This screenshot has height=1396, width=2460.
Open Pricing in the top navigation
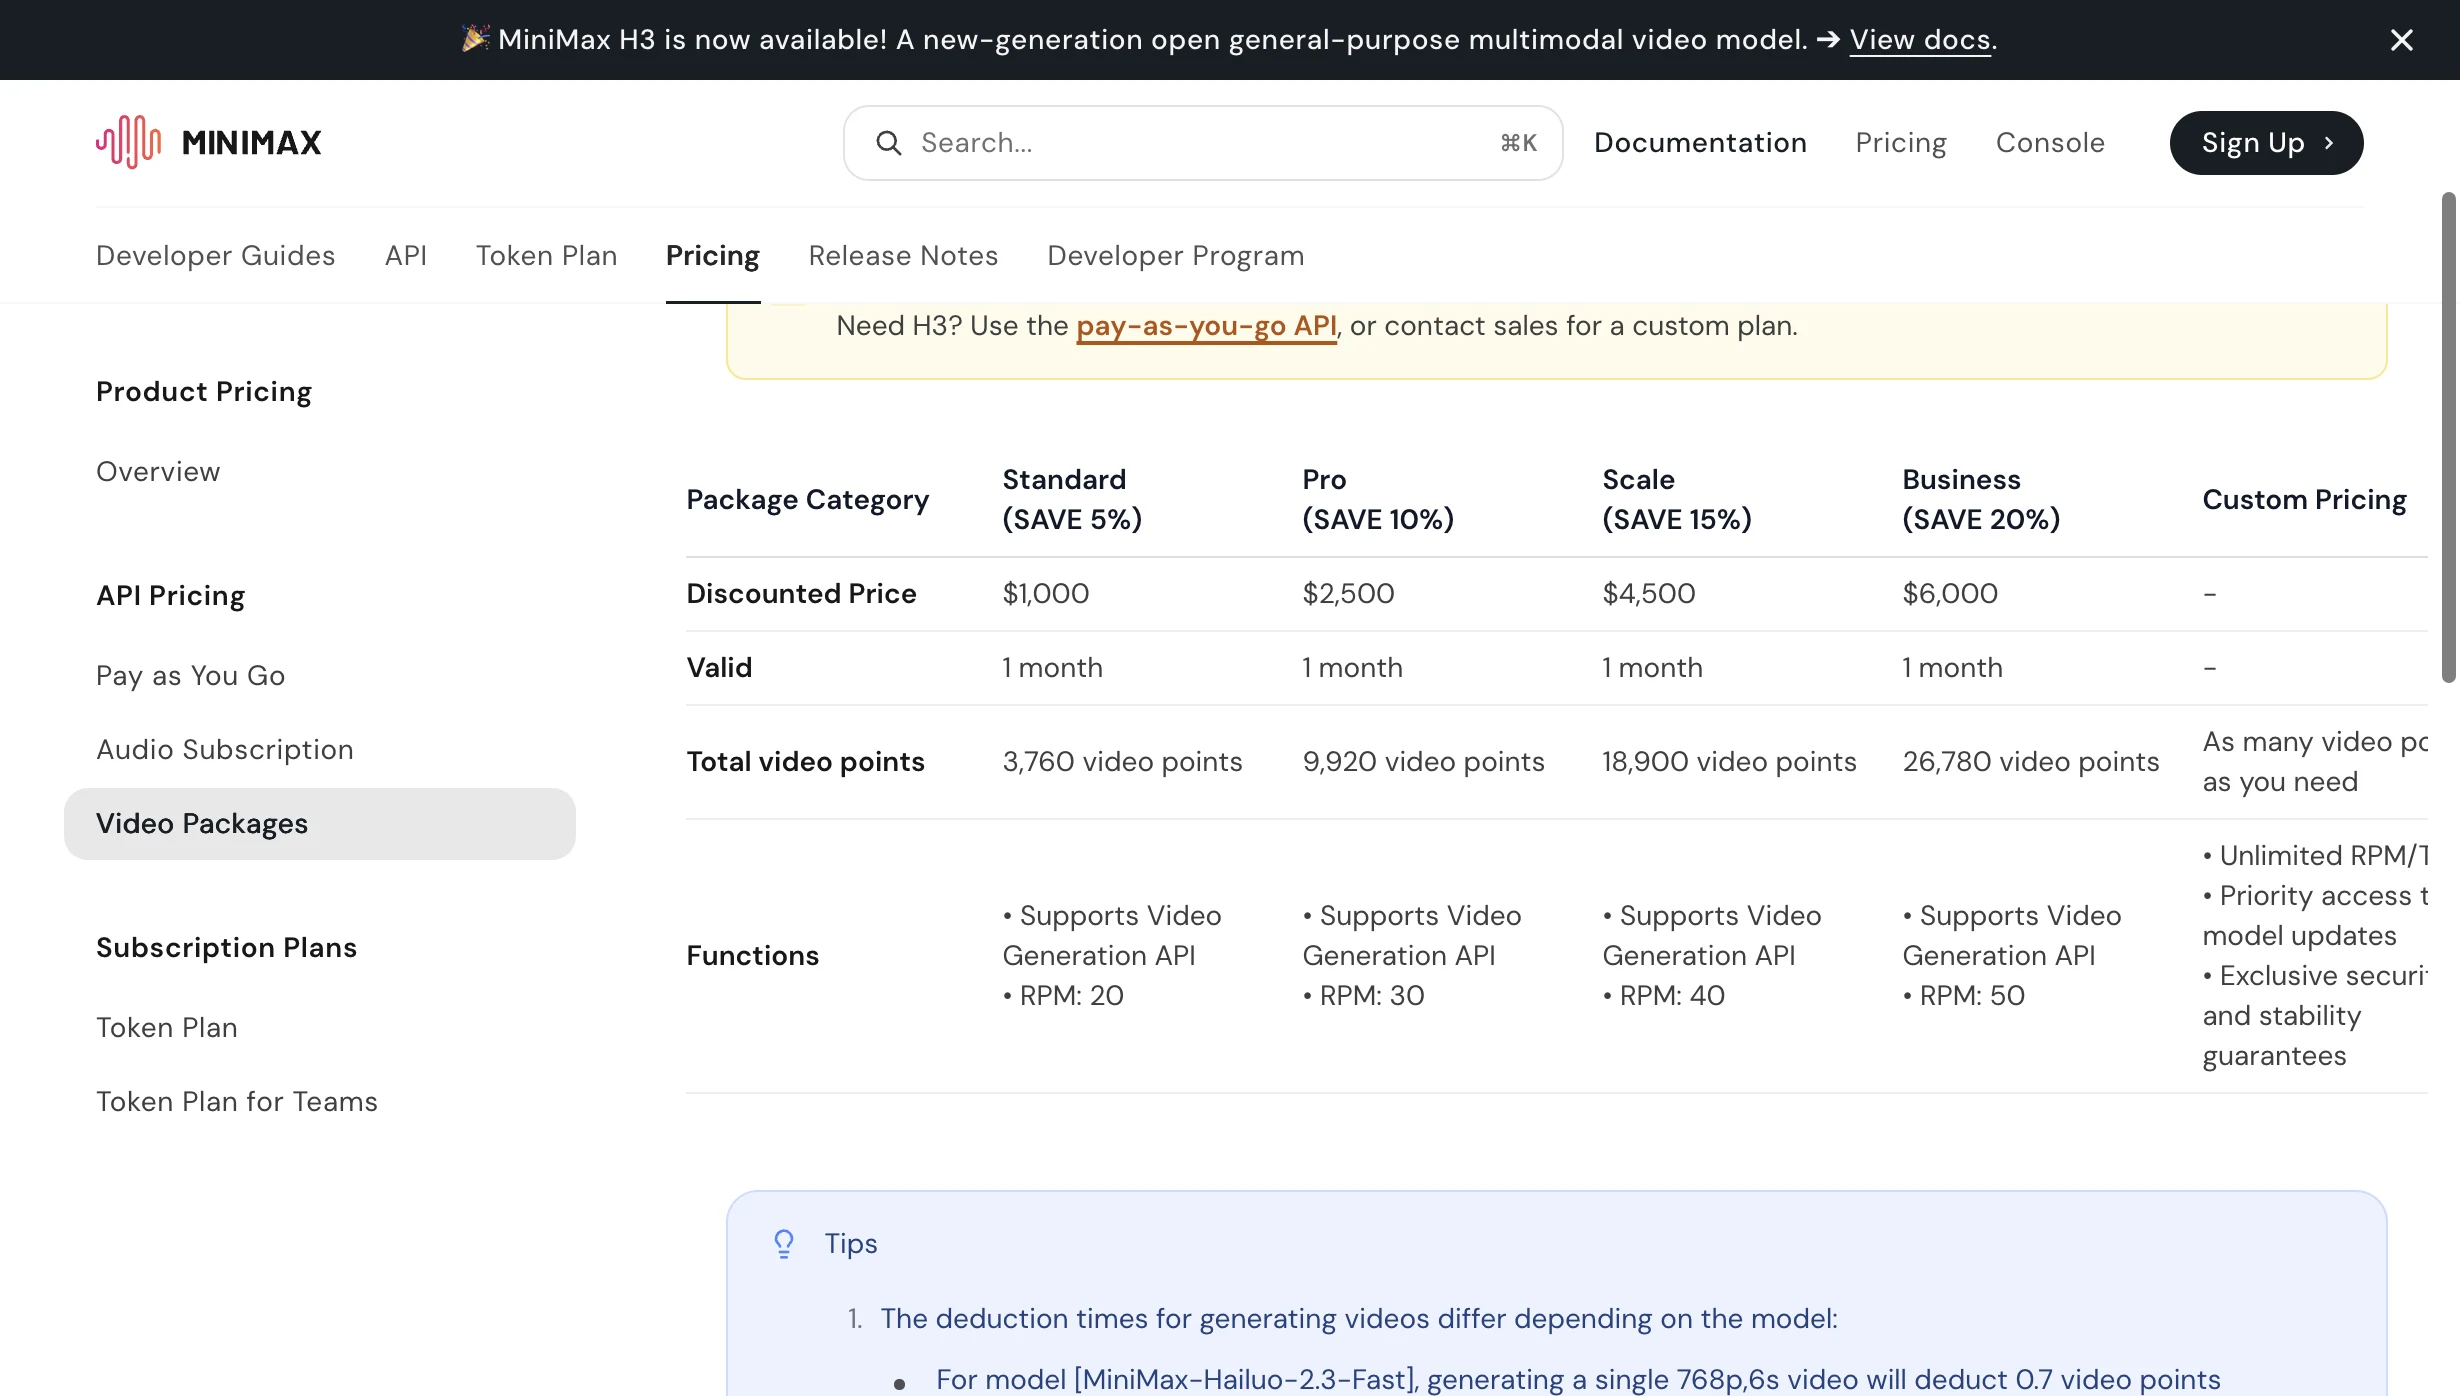1901,143
